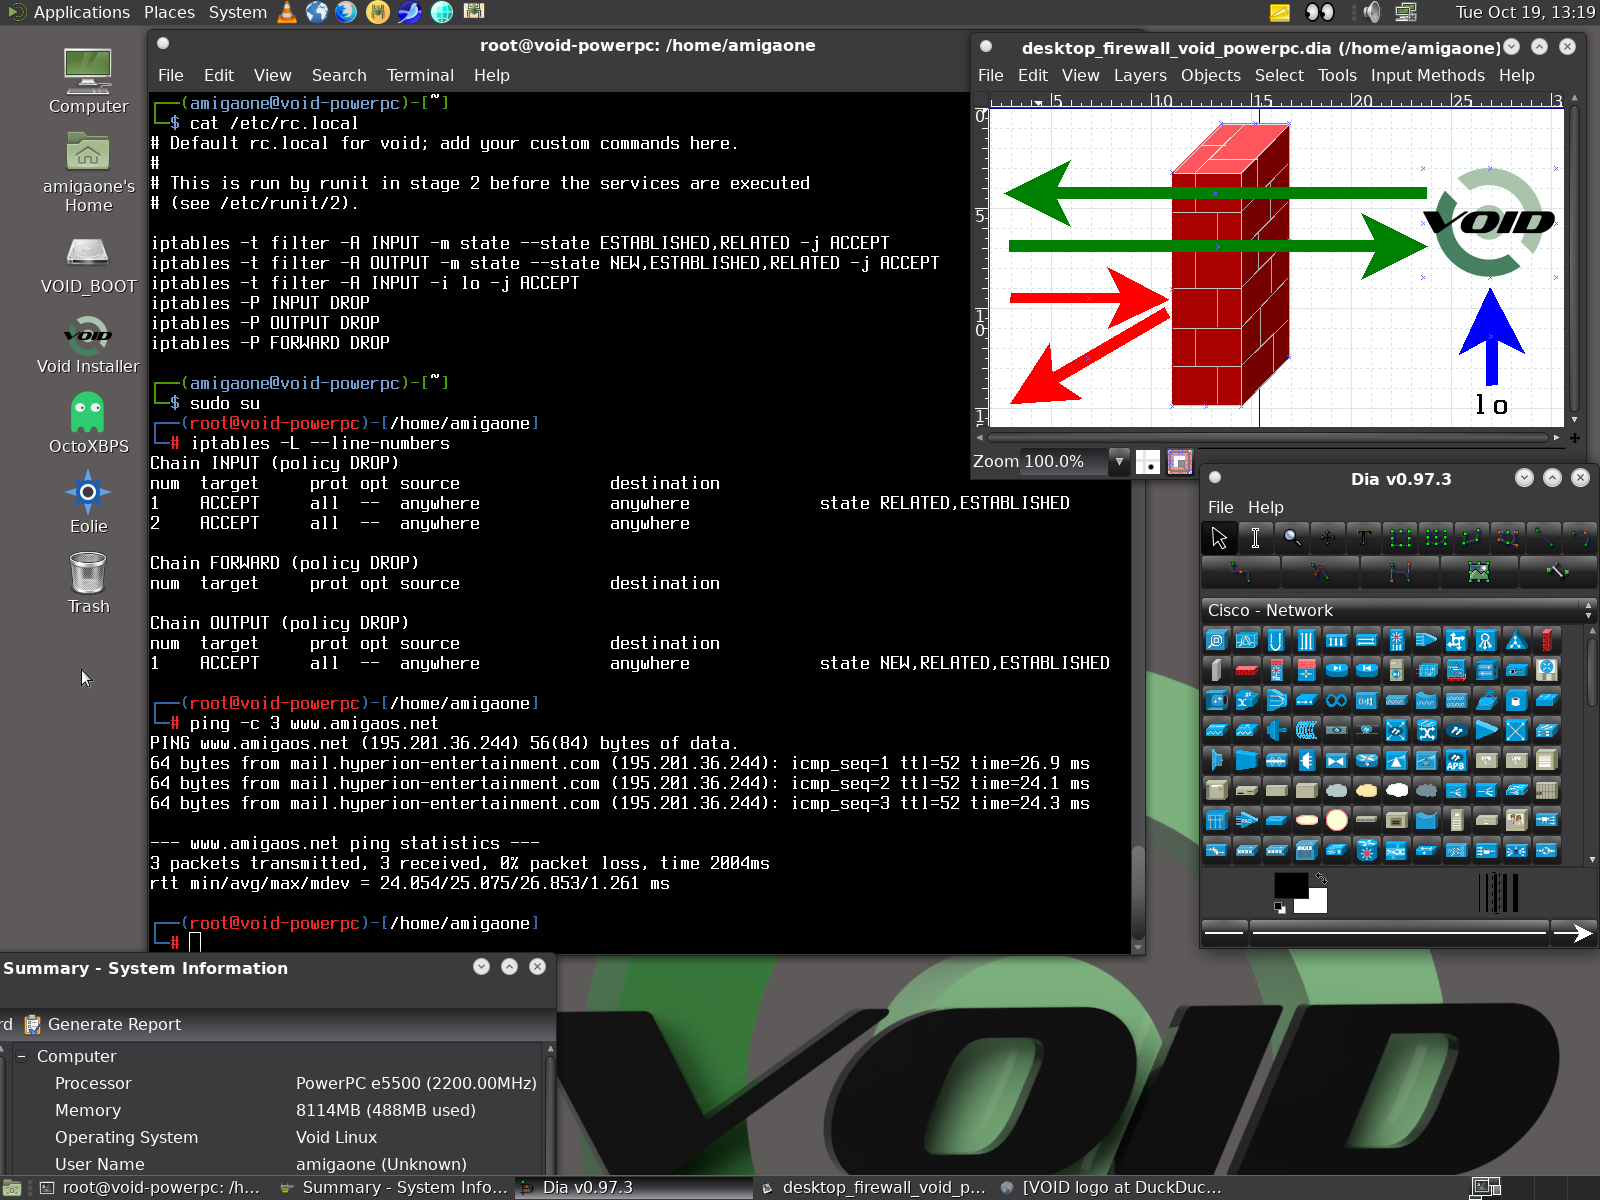Open the File menu in the diagram window
Viewport: 1600px width, 1200px height.
click(990, 75)
